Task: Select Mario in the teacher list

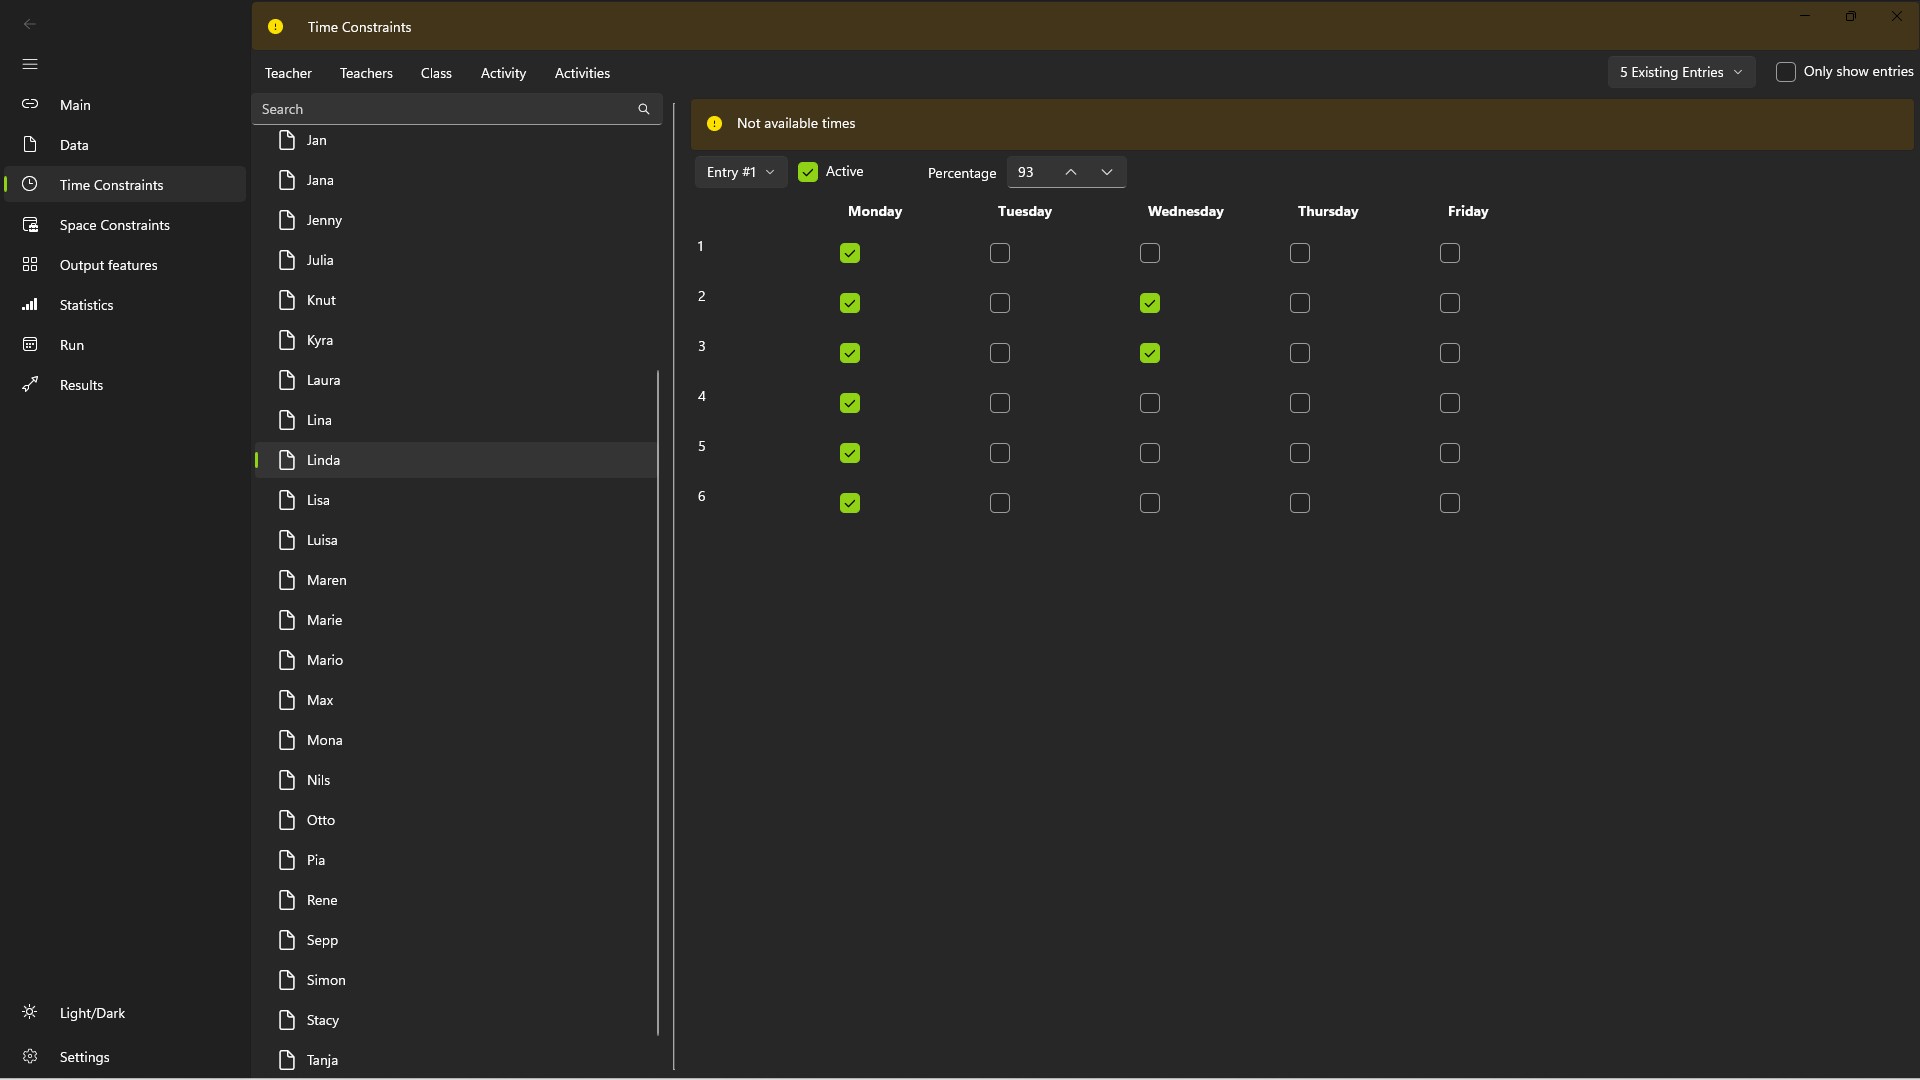Action: pos(325,660)
